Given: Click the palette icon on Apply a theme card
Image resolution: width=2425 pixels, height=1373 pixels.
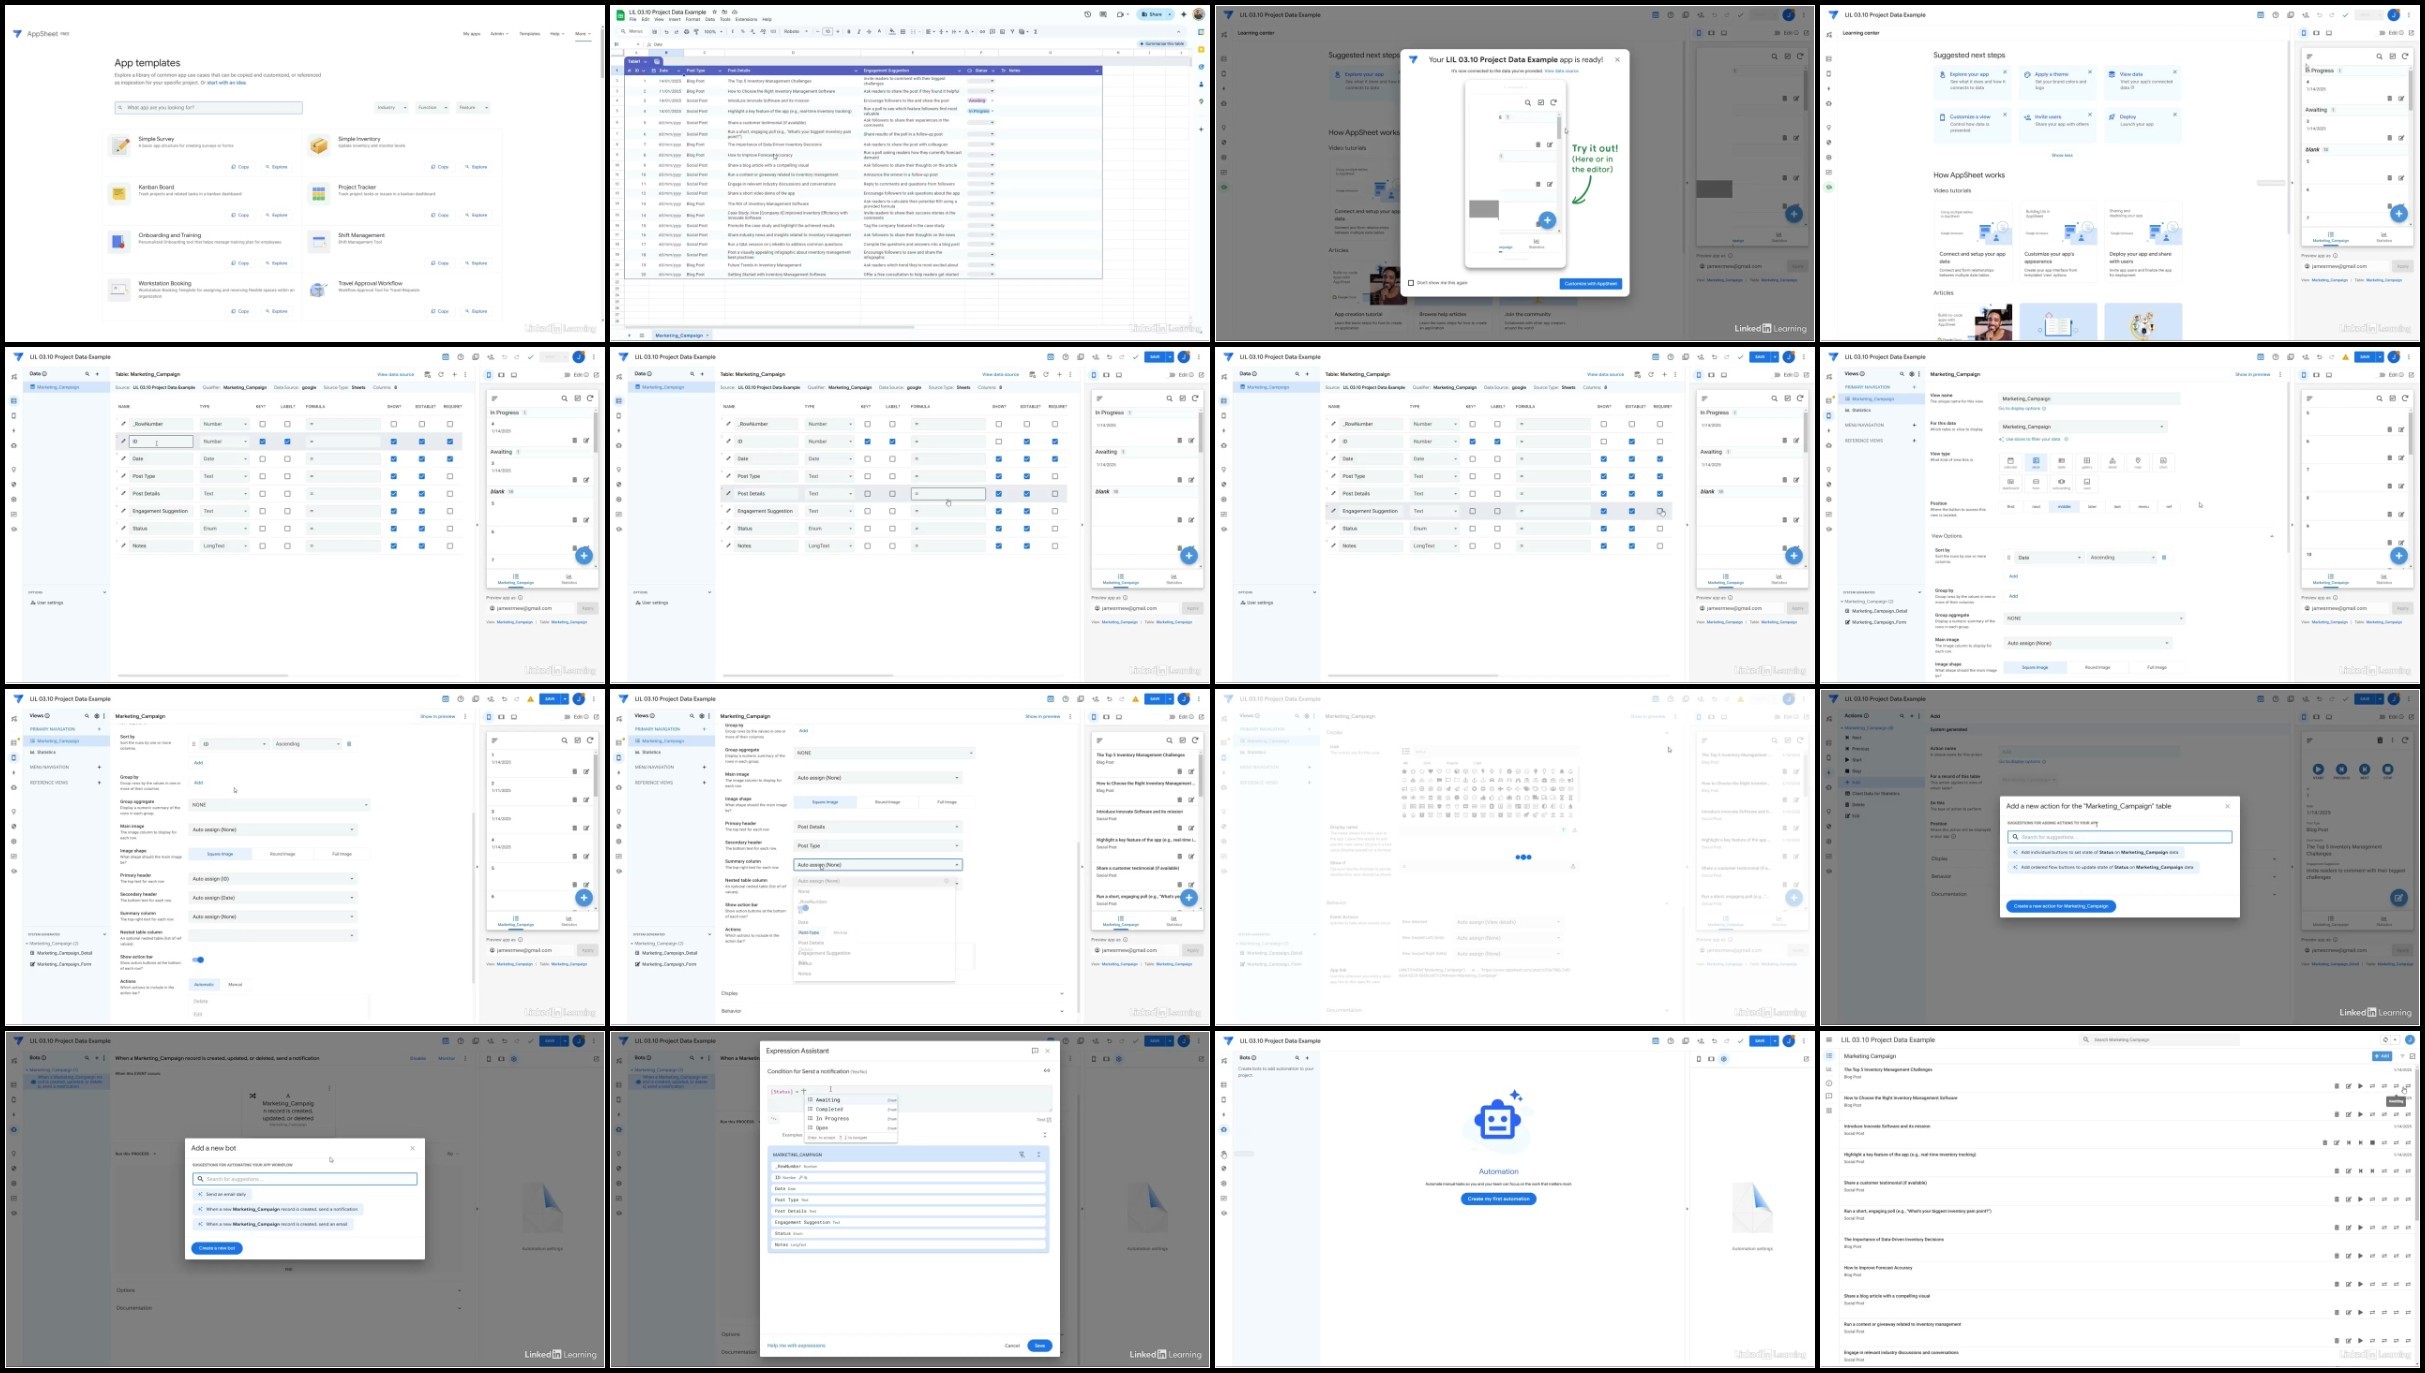Looking at the screenshot, I should coord(2027,74).
